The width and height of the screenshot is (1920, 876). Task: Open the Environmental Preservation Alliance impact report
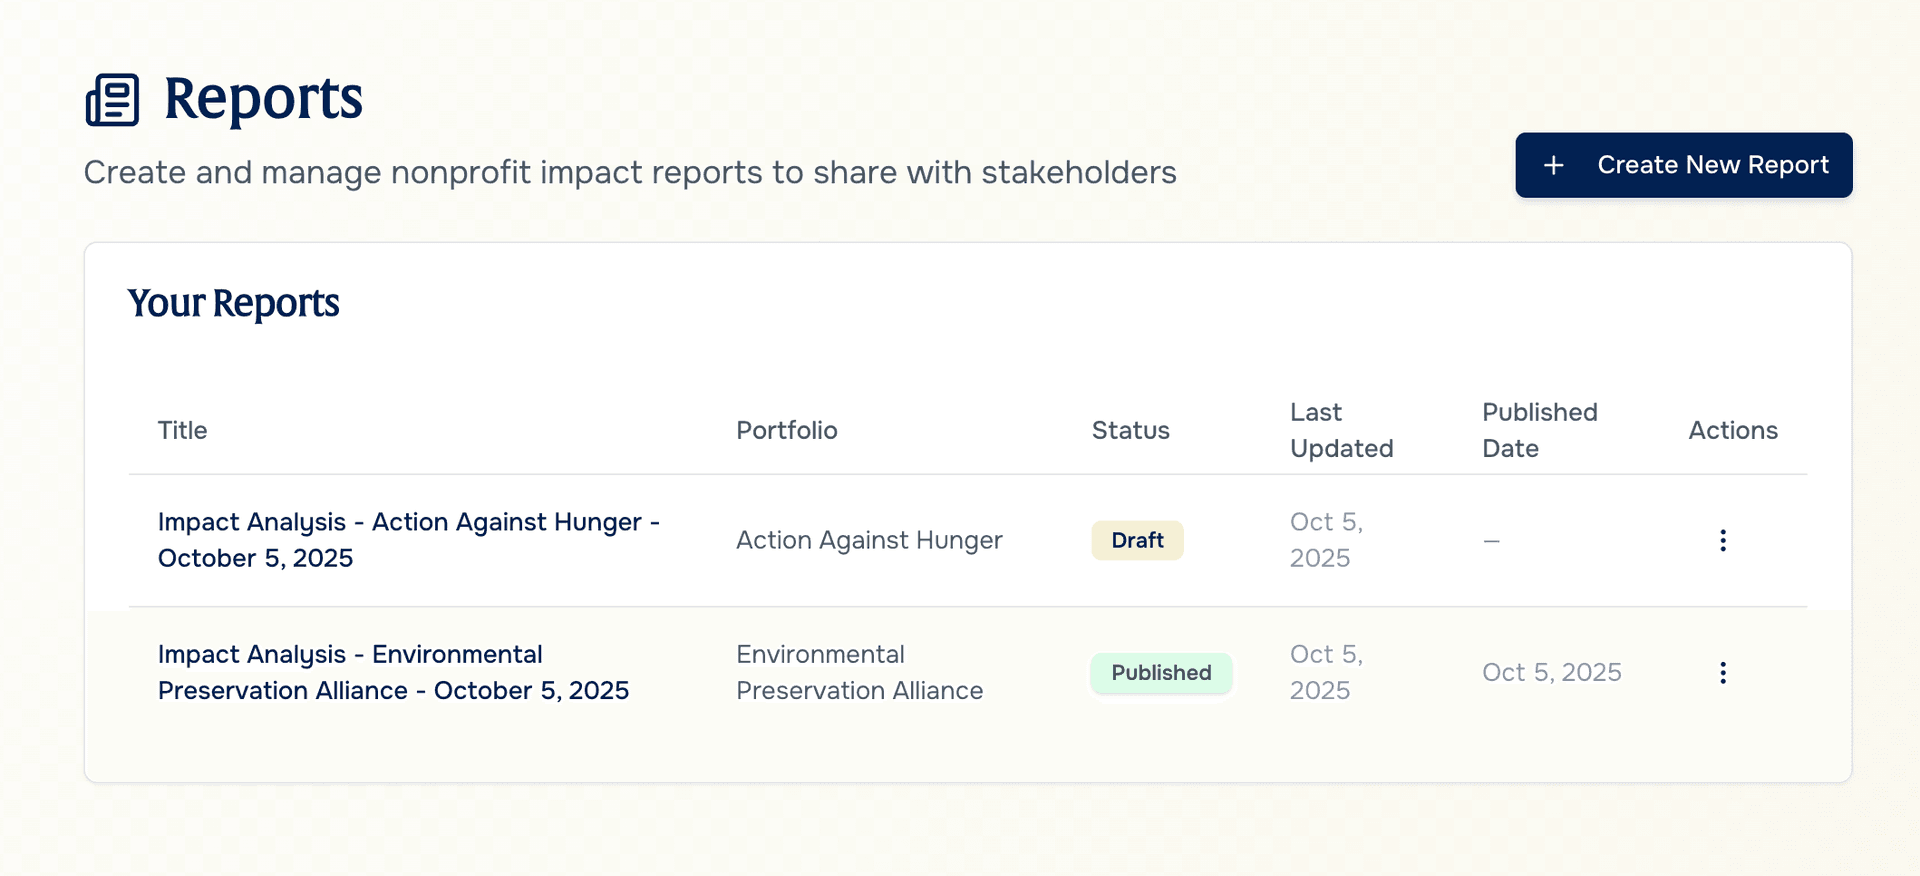click(393, 672)
